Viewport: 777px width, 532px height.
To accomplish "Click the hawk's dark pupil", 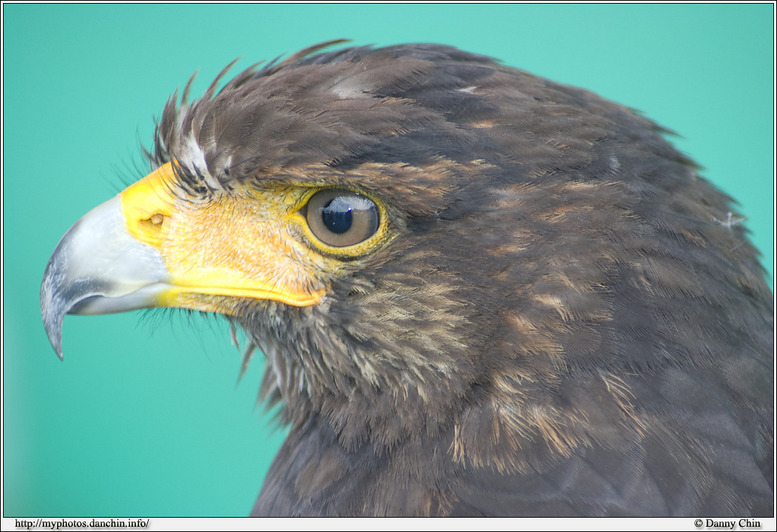I will [x=338, y=219].
